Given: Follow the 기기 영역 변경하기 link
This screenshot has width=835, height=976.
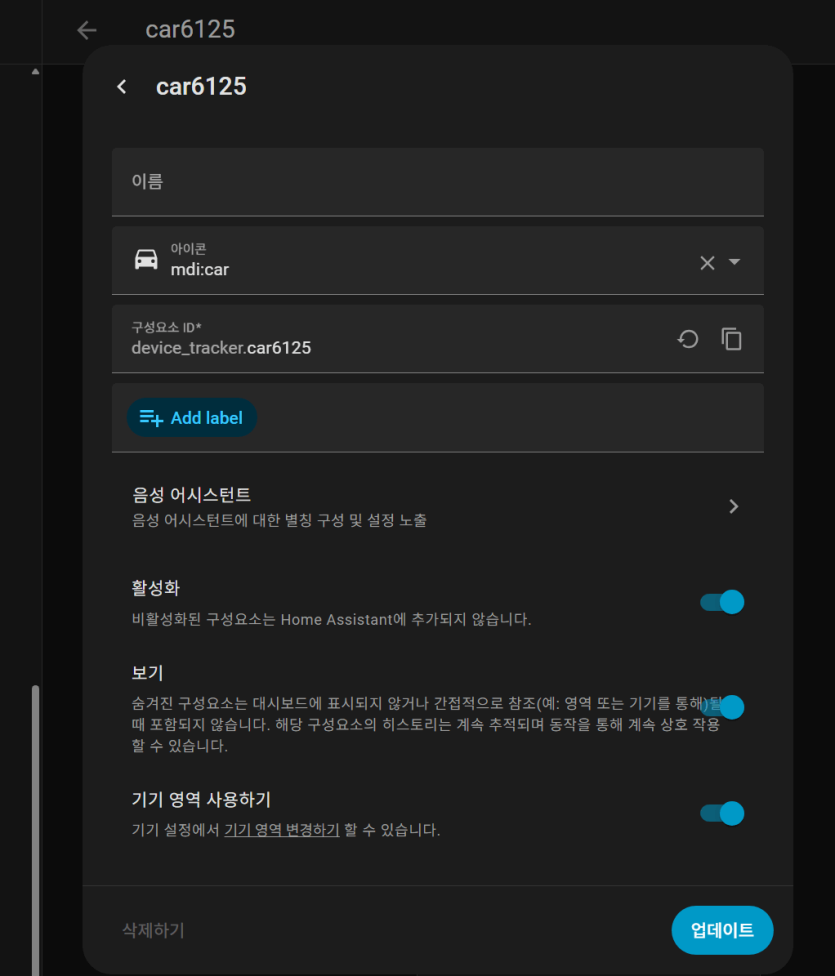Looking at the screenshot, I should (x=281, y=830).
